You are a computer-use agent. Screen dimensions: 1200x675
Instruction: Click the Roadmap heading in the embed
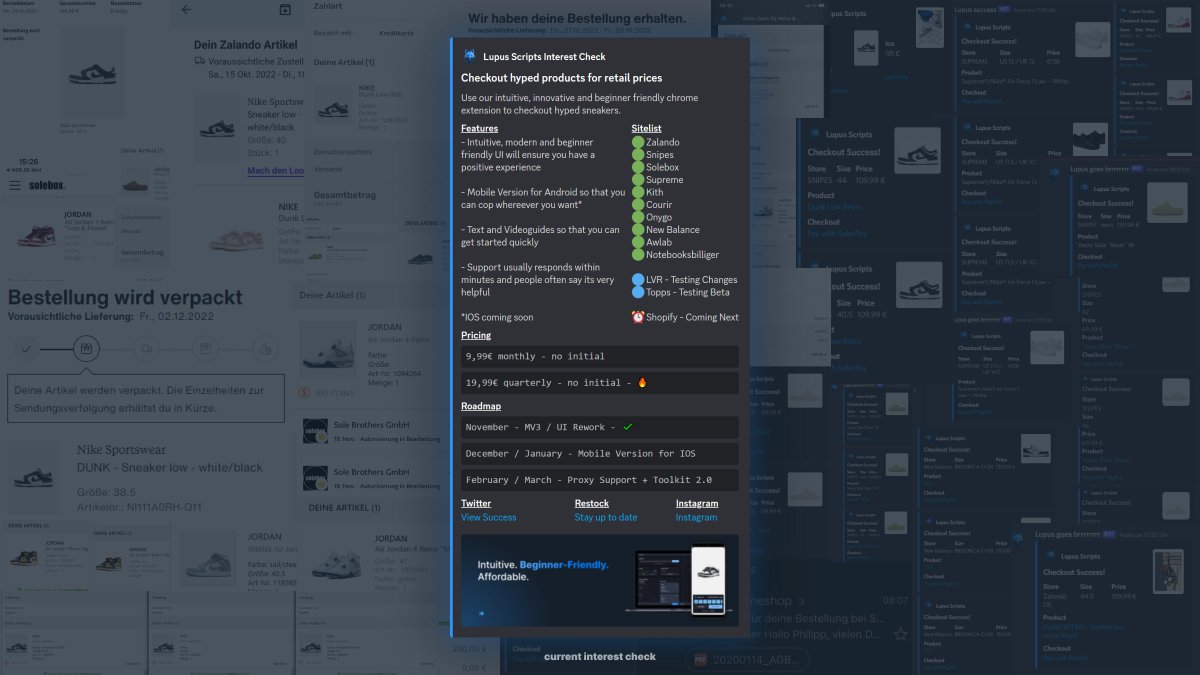pos(481,407)
